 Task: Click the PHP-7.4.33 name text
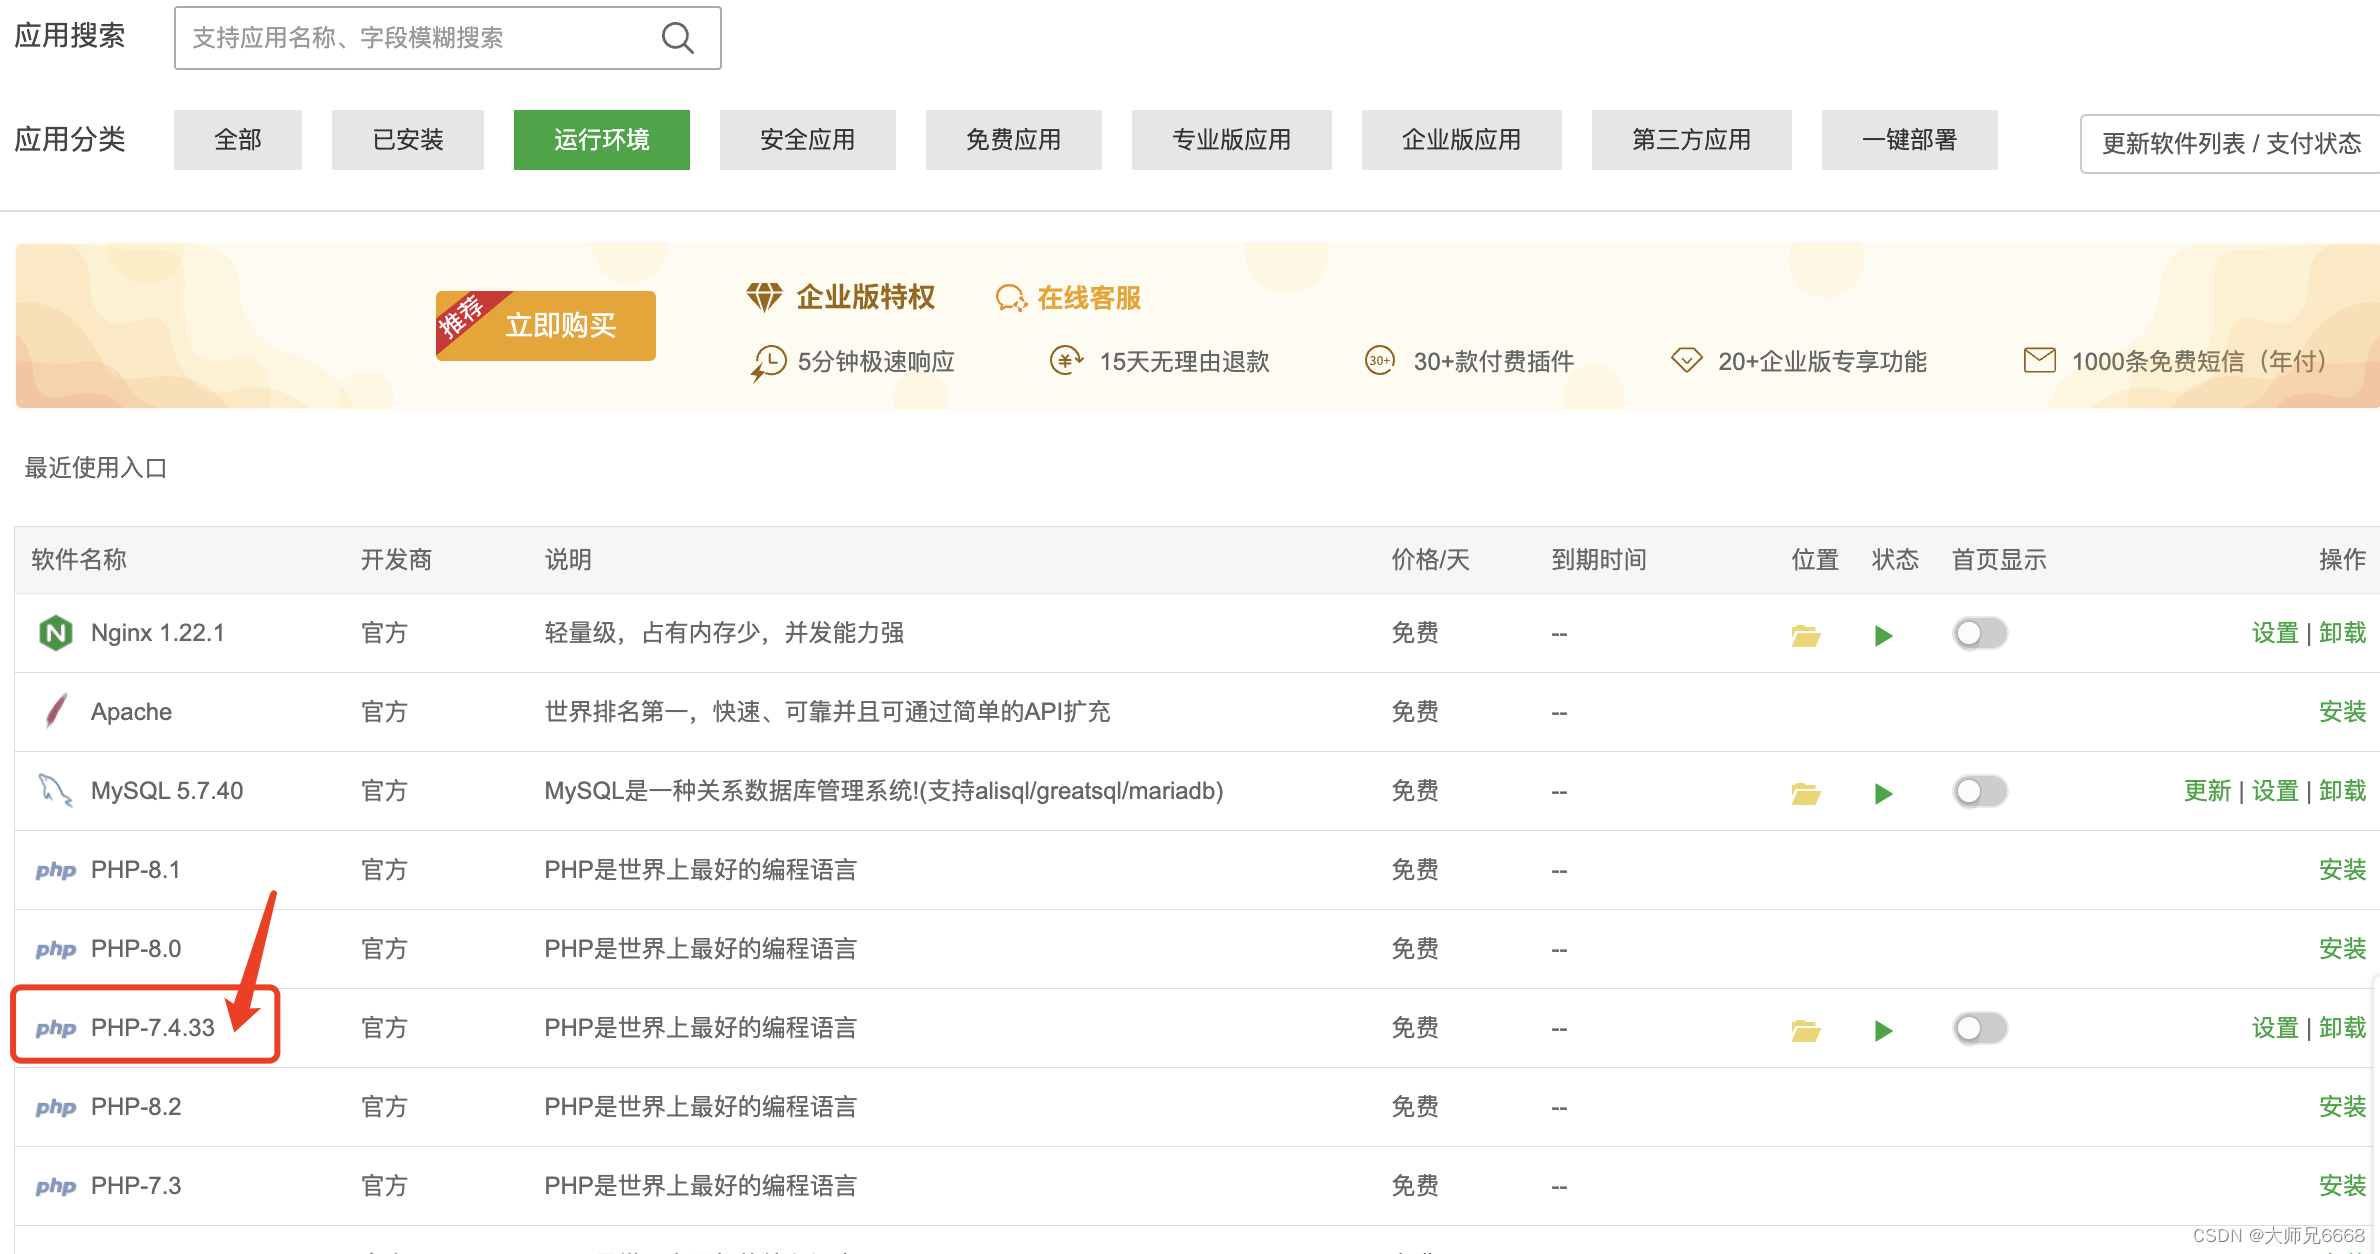153,1028
